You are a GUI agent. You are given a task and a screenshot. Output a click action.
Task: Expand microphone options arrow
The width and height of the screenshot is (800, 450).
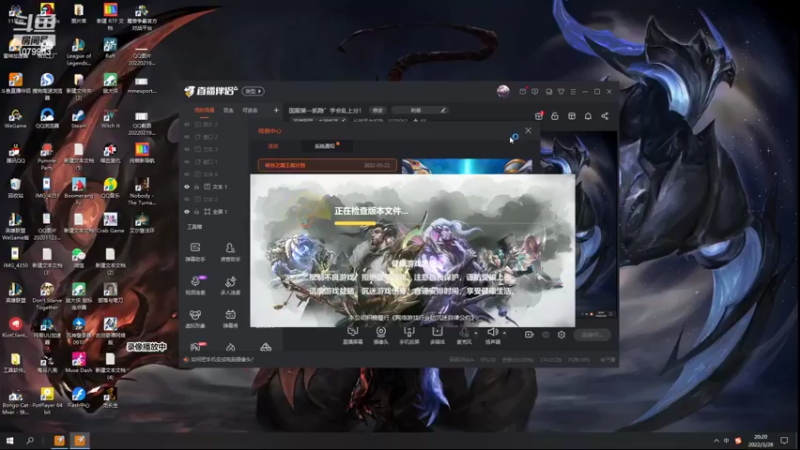tap(476, 333)
